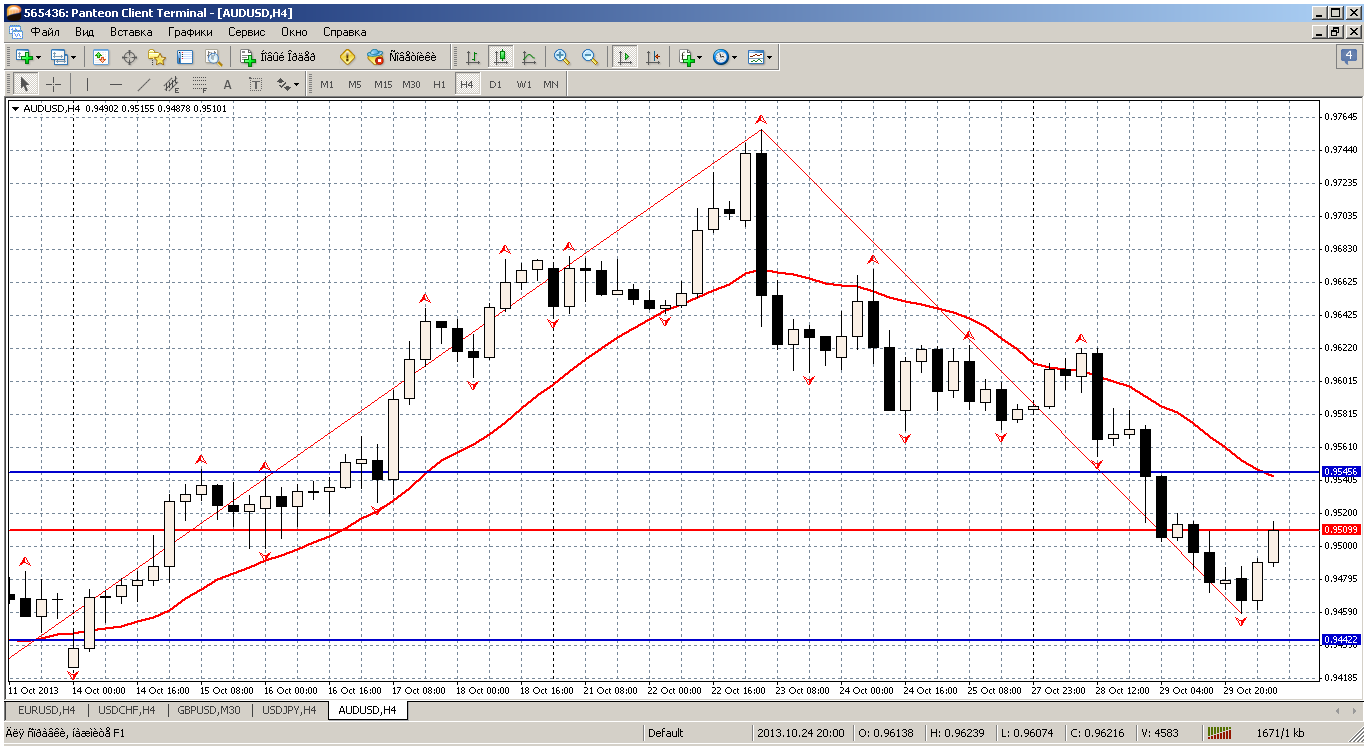Open the Вставка menu
This screenshot has width=1368, height=746.
[x=131, y=32]
